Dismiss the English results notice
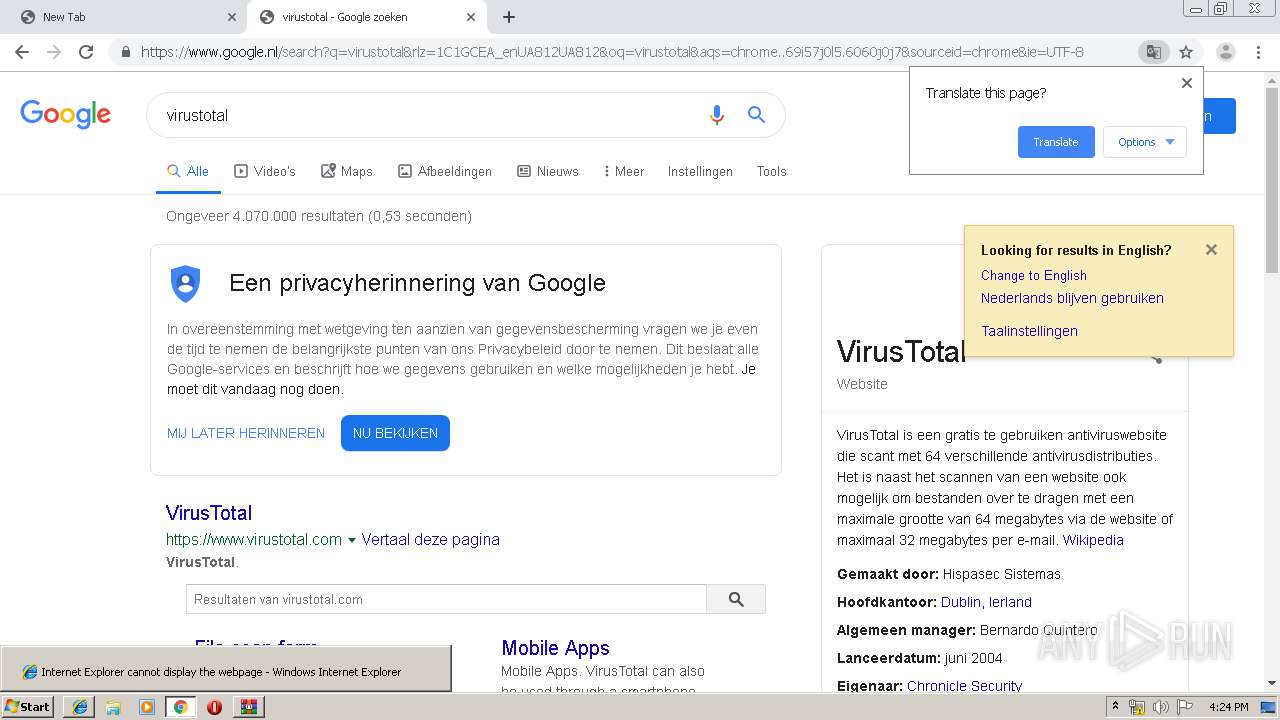The image size is (1280, 720). pos(1211,250)
